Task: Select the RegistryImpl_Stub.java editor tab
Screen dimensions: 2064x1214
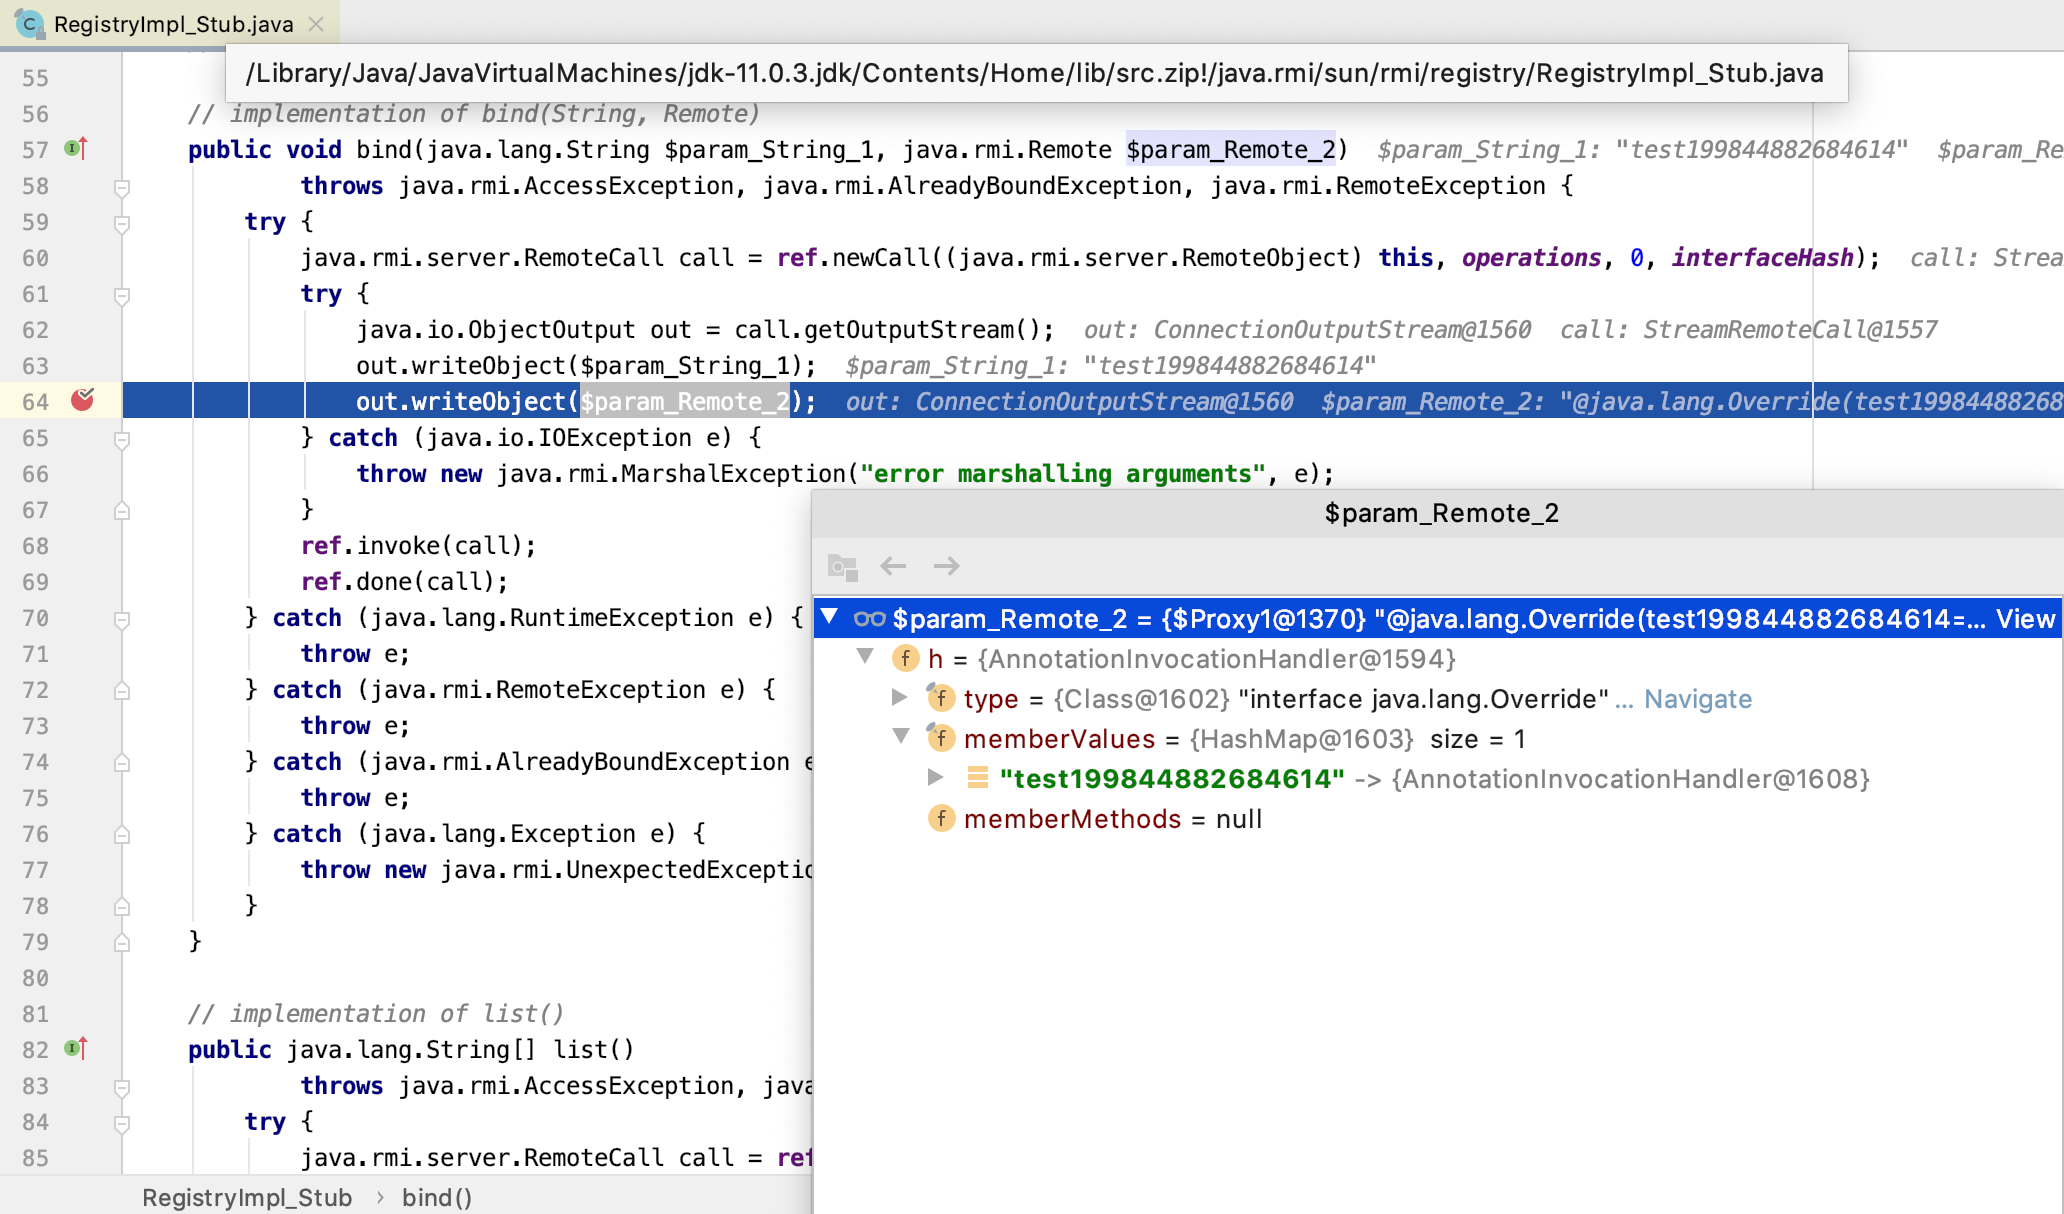Action: point(172,24)
